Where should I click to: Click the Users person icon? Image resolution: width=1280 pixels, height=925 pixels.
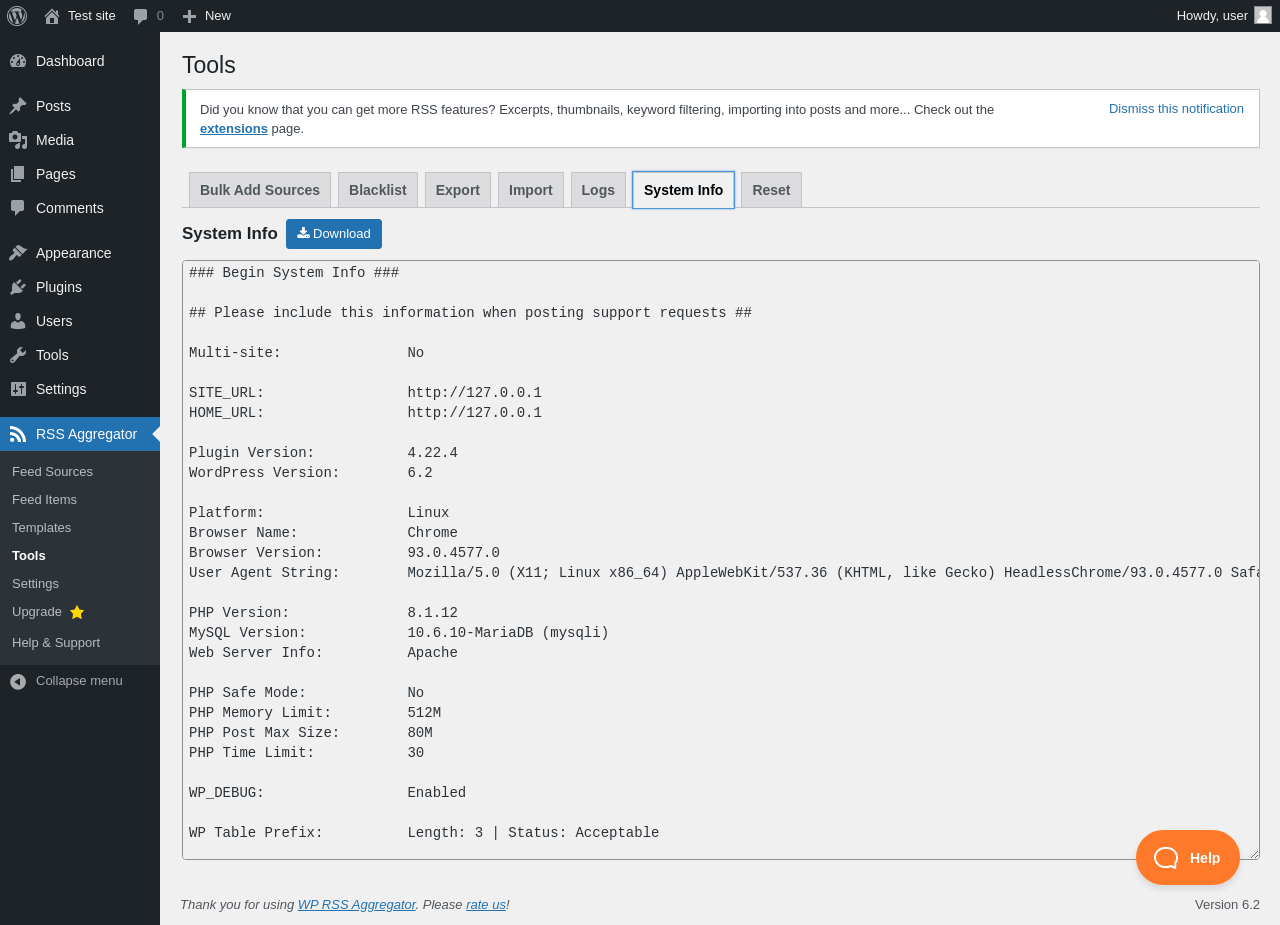pyautogui.click(x=18, y=321)
